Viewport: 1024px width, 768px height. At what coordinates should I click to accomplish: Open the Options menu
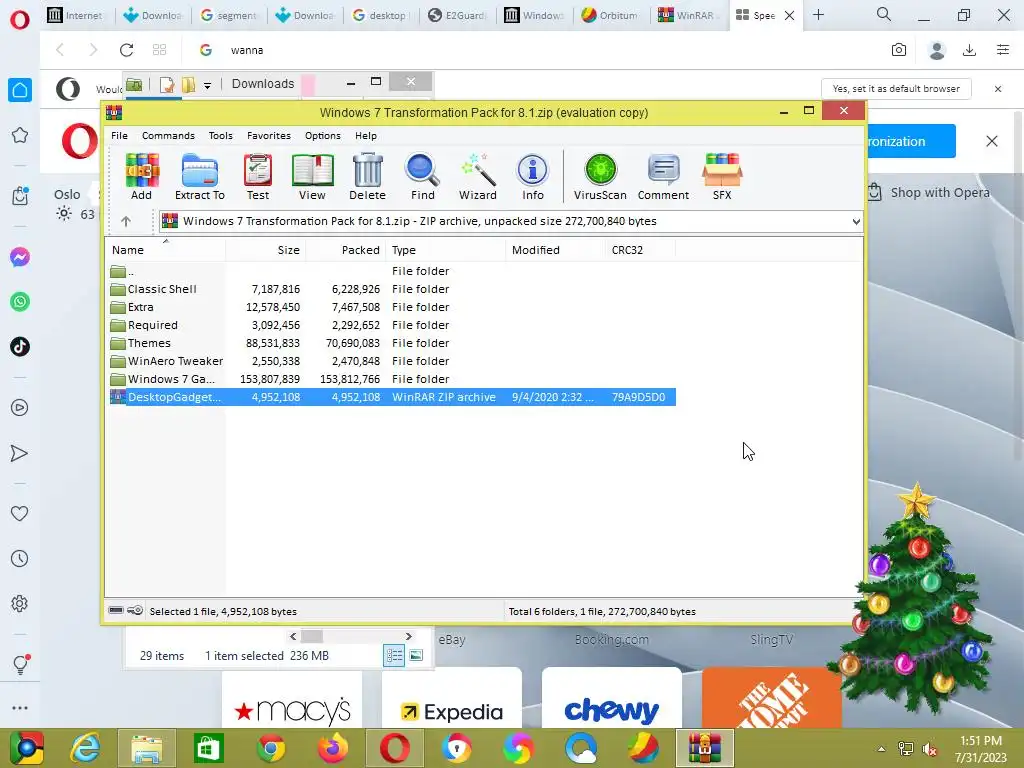(323, 136)
